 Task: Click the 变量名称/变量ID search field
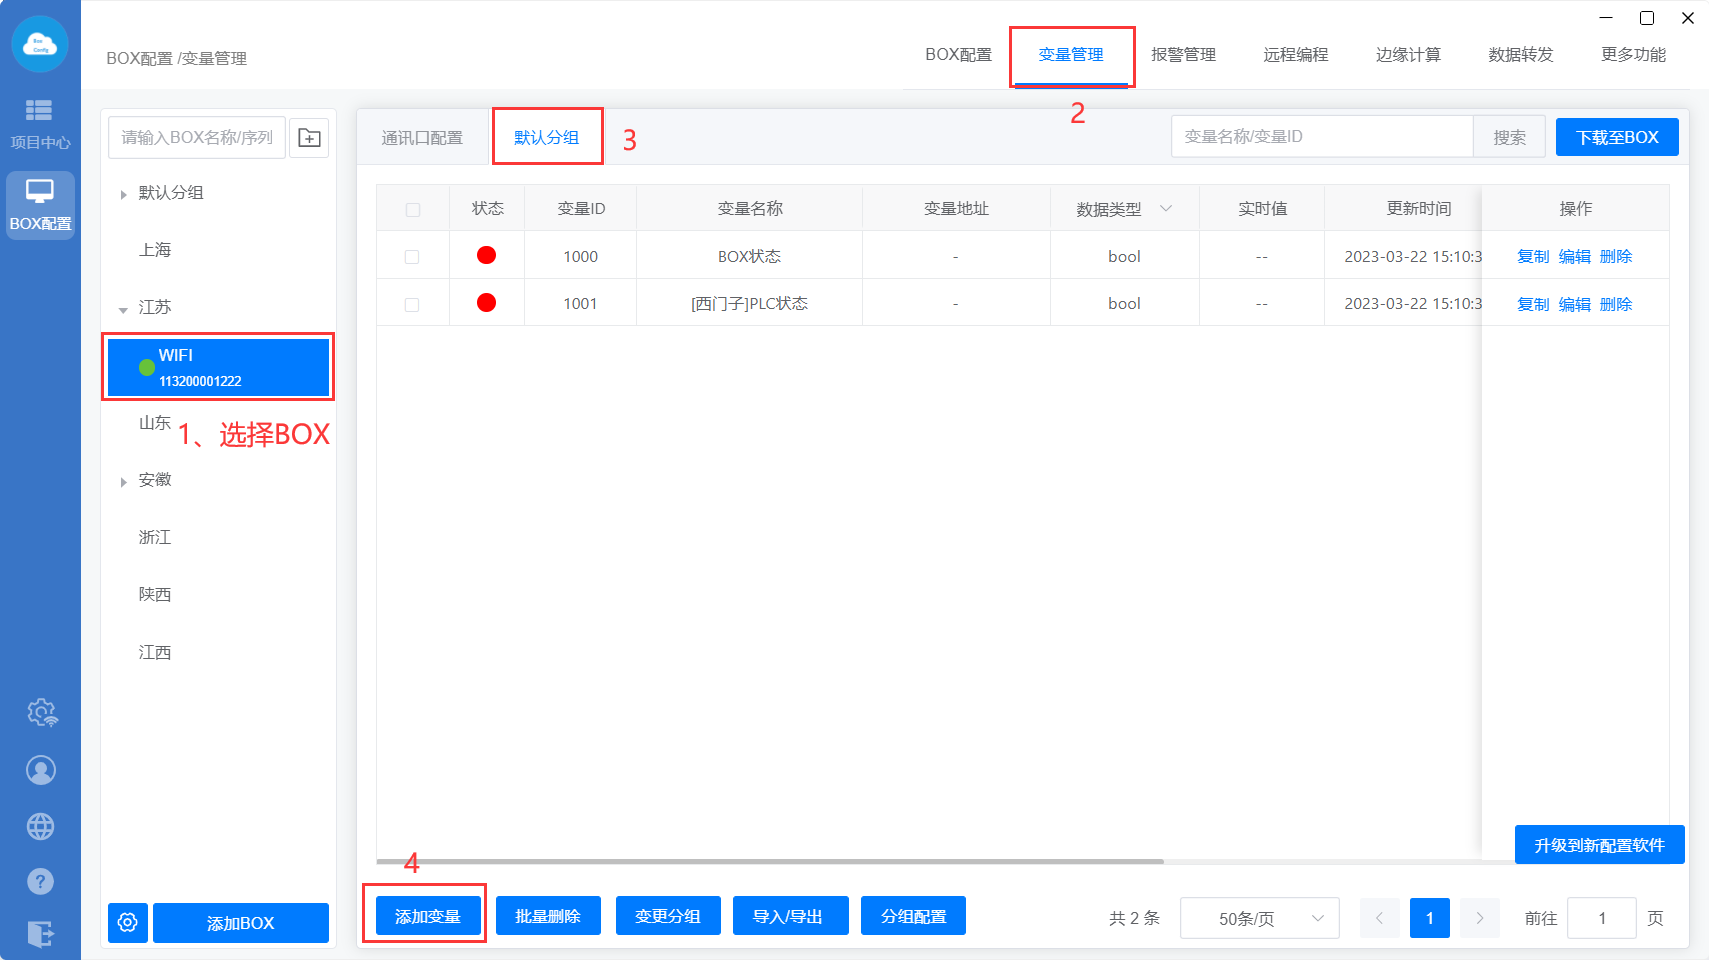pos(1321,137)
